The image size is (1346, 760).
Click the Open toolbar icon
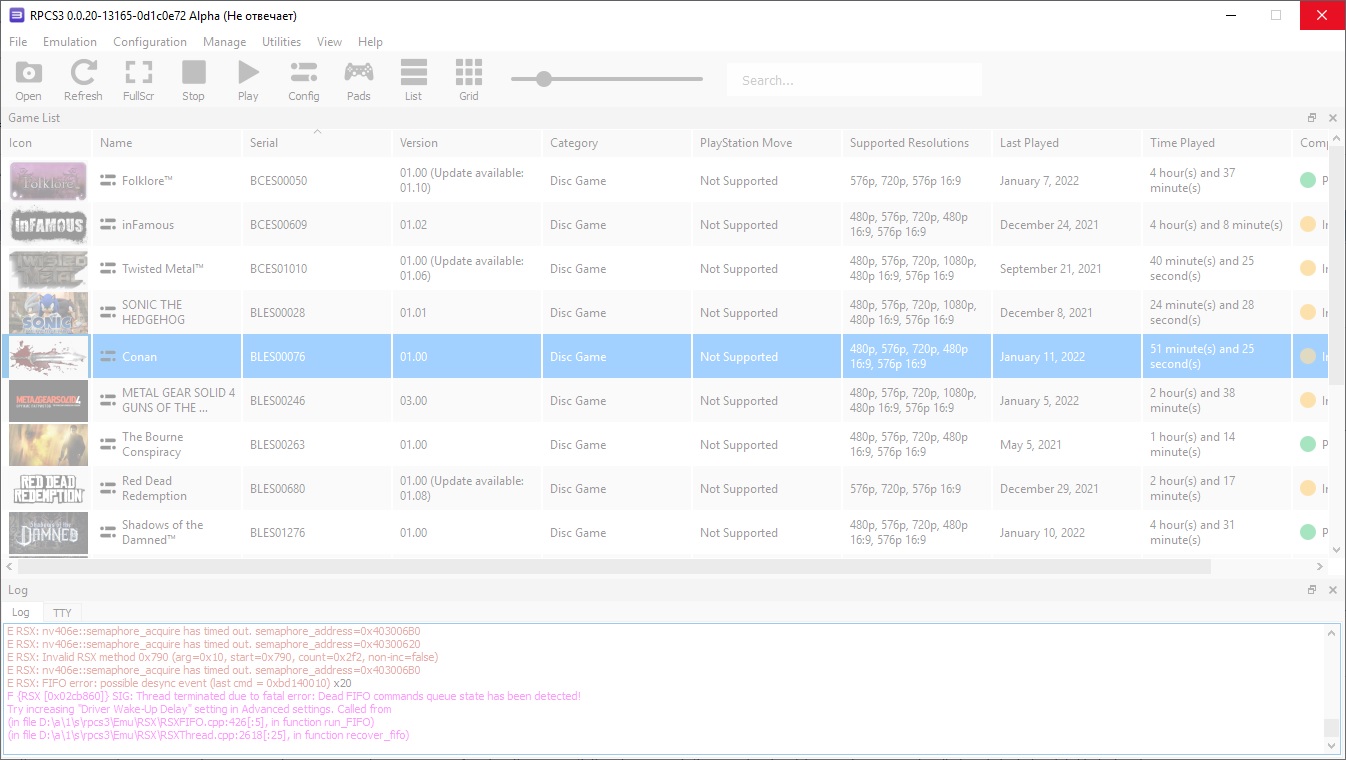point(28,80)
